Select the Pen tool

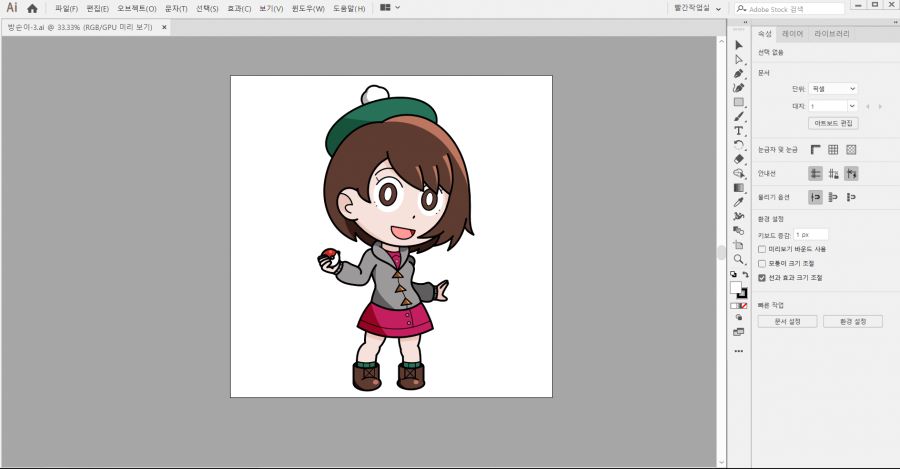coord(739,74)
